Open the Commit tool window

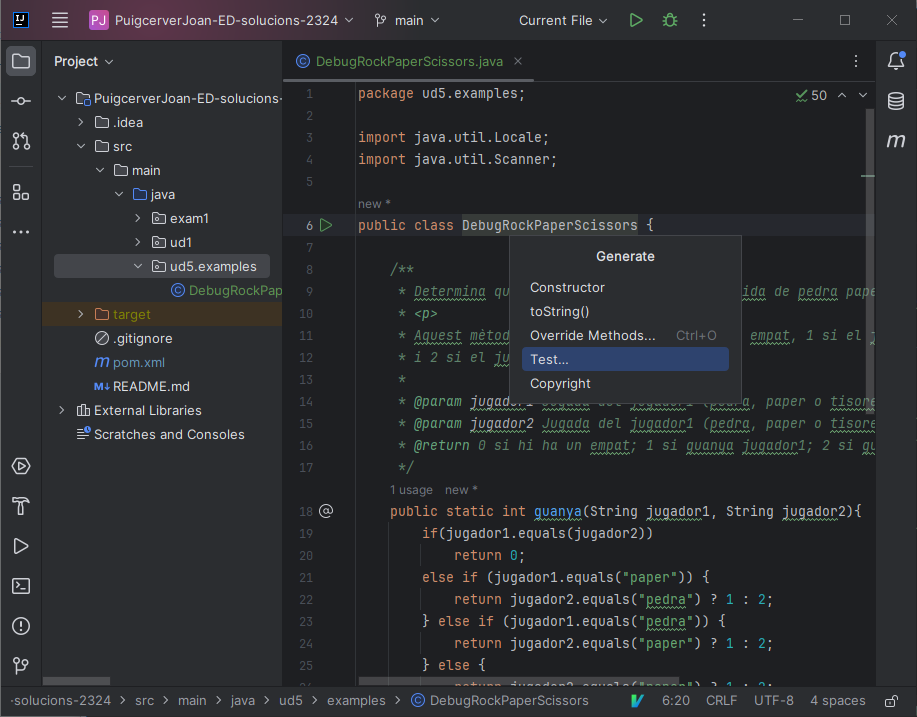click(20, 101)
